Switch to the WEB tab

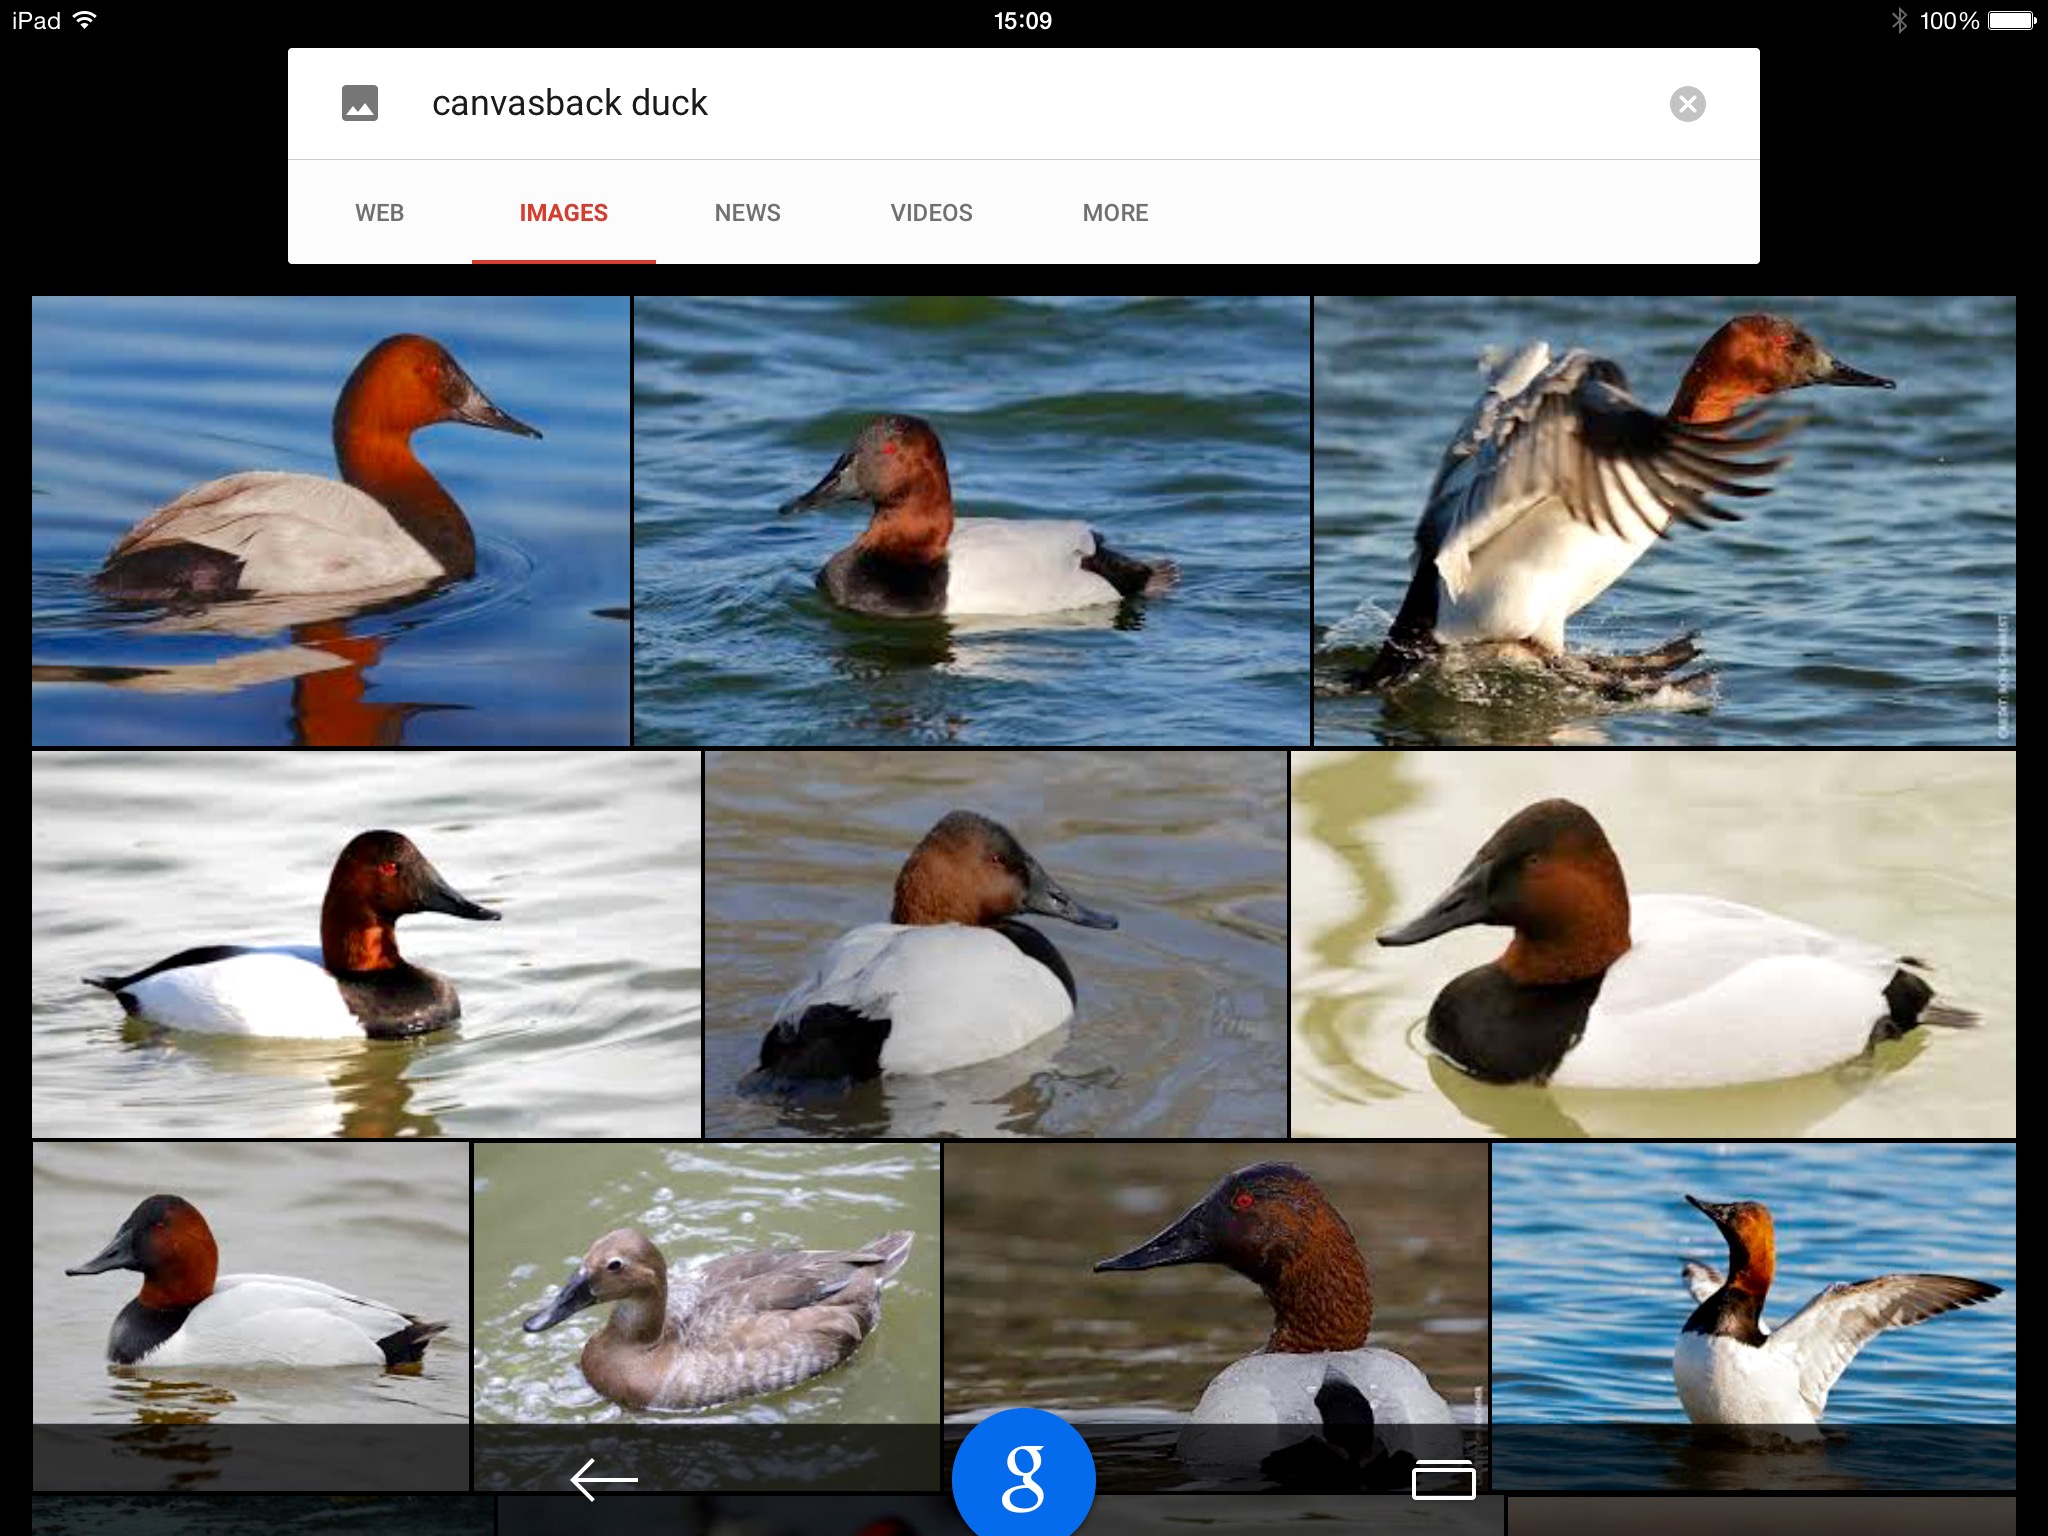[379, 213]
